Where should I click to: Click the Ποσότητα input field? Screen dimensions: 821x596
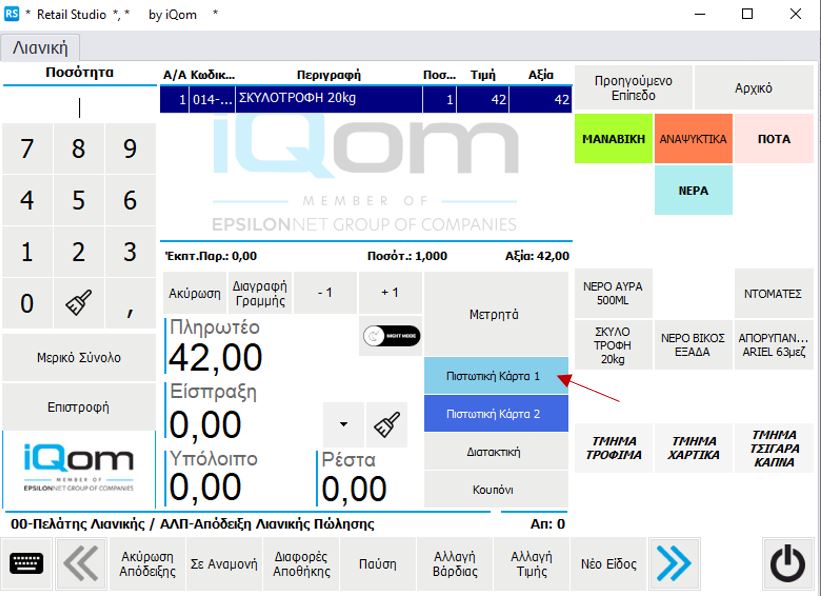(x=79, y=107)
